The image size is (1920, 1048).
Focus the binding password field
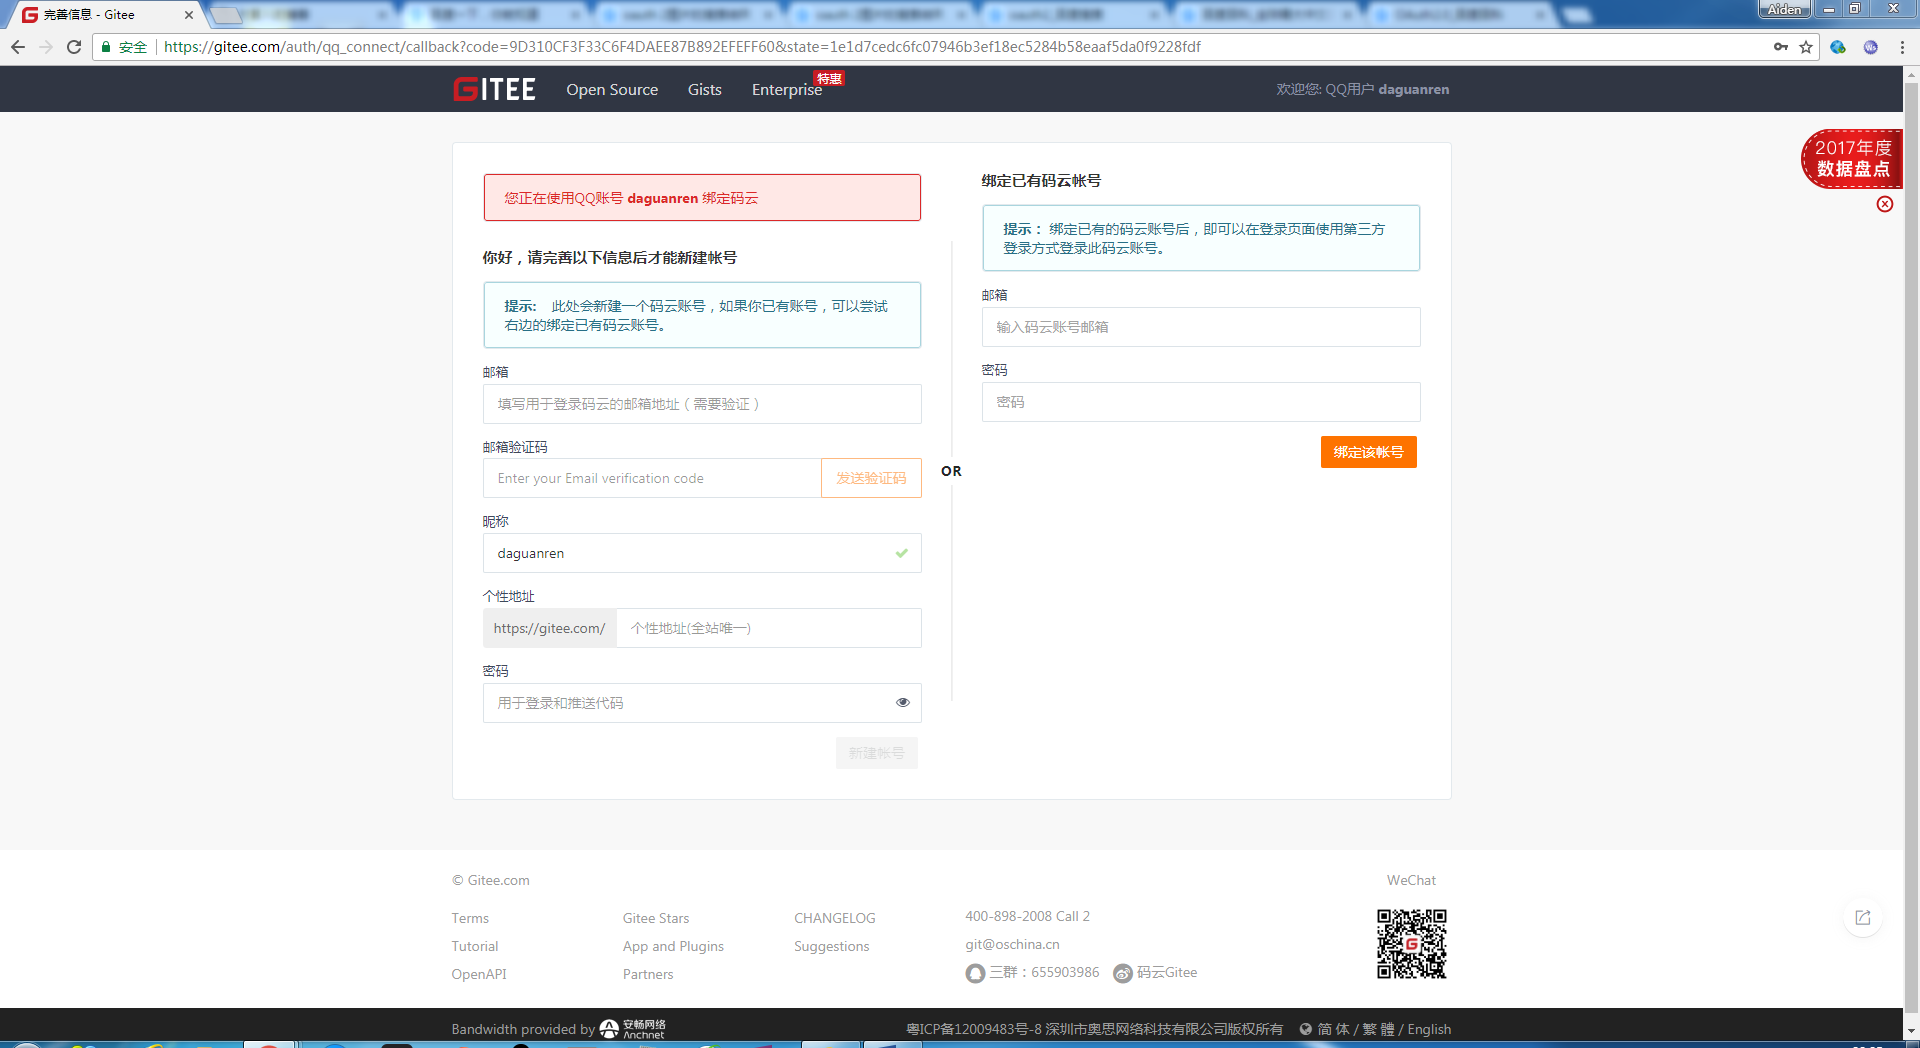(1201, 402)
